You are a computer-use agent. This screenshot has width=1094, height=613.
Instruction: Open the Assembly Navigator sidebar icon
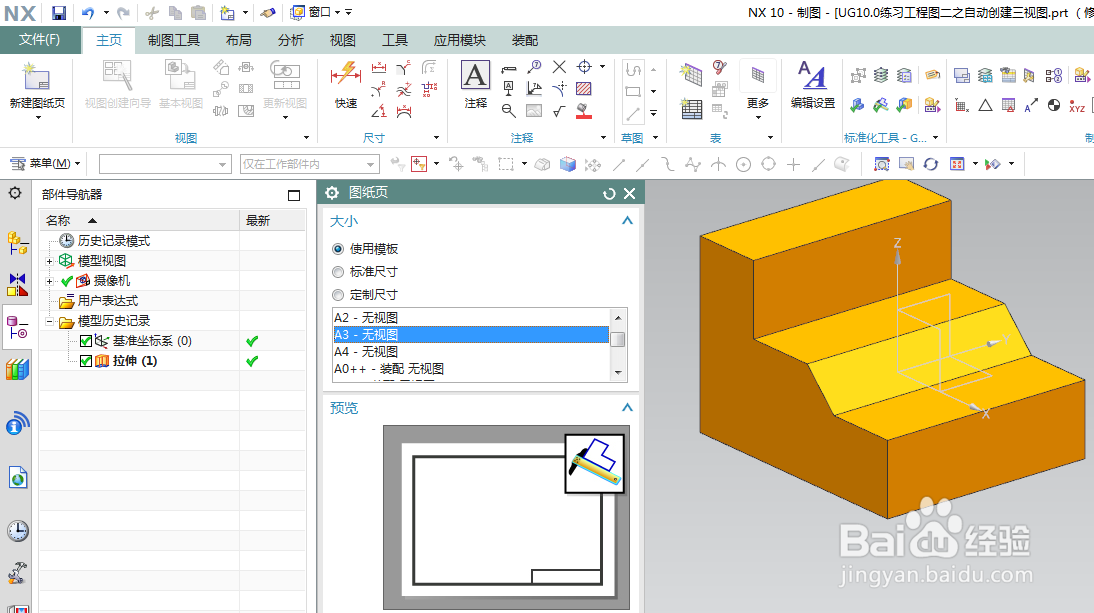17,243
